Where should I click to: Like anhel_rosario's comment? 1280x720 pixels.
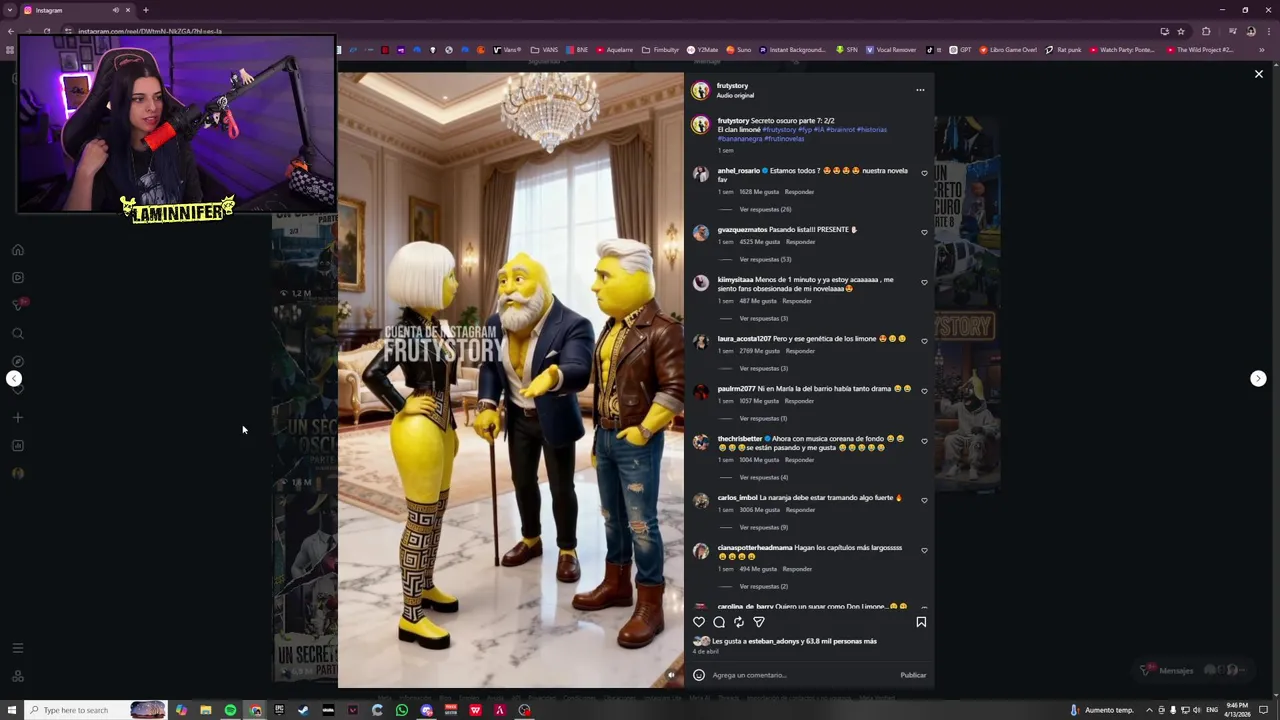click(924, 173)
